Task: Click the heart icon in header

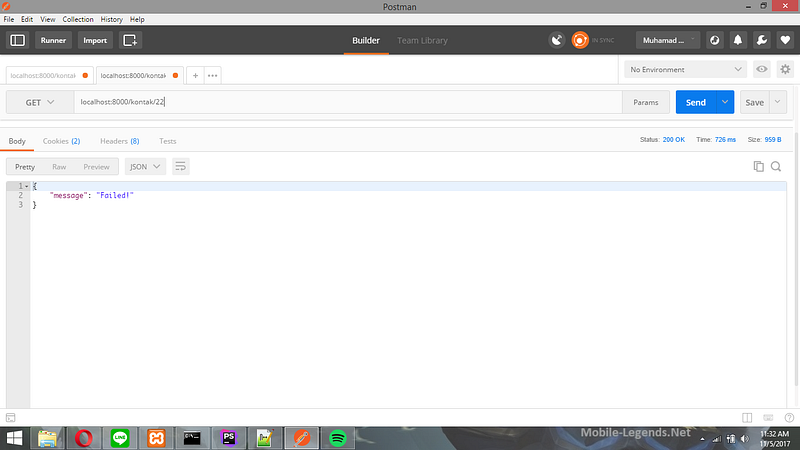Action: 785,40
